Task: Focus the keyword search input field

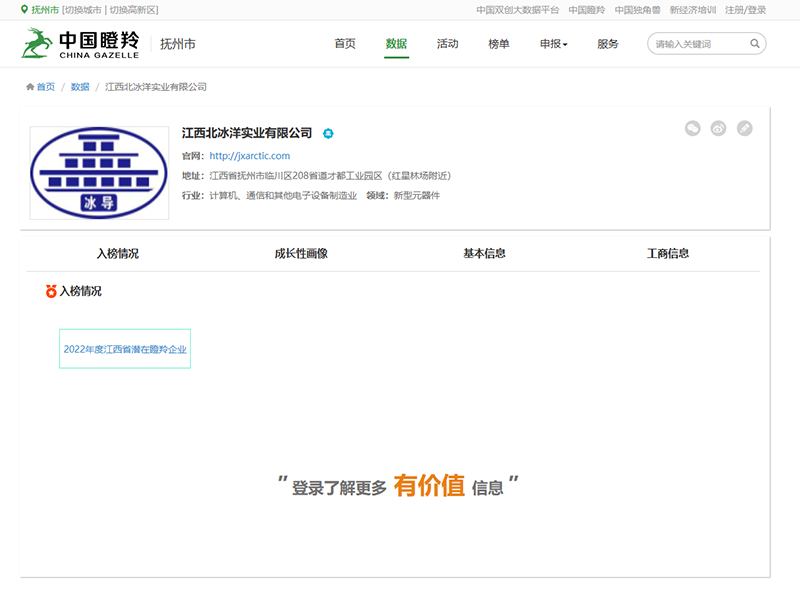Action: pos(698,44)
